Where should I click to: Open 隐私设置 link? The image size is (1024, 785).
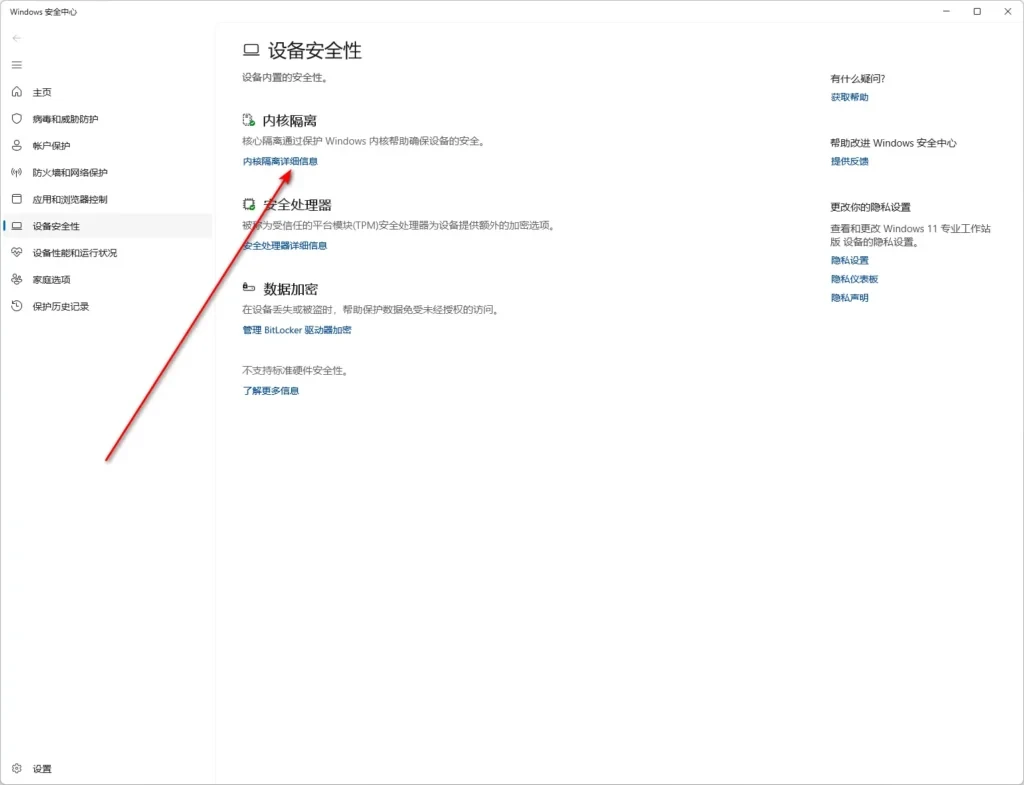[849, 260]
